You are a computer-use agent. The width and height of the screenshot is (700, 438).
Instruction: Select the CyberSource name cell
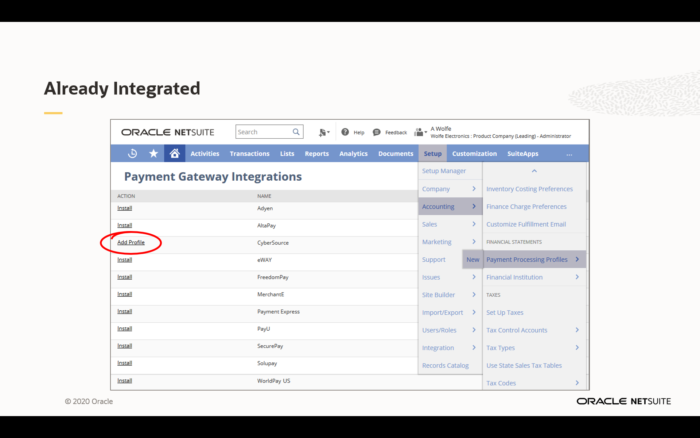273,243
